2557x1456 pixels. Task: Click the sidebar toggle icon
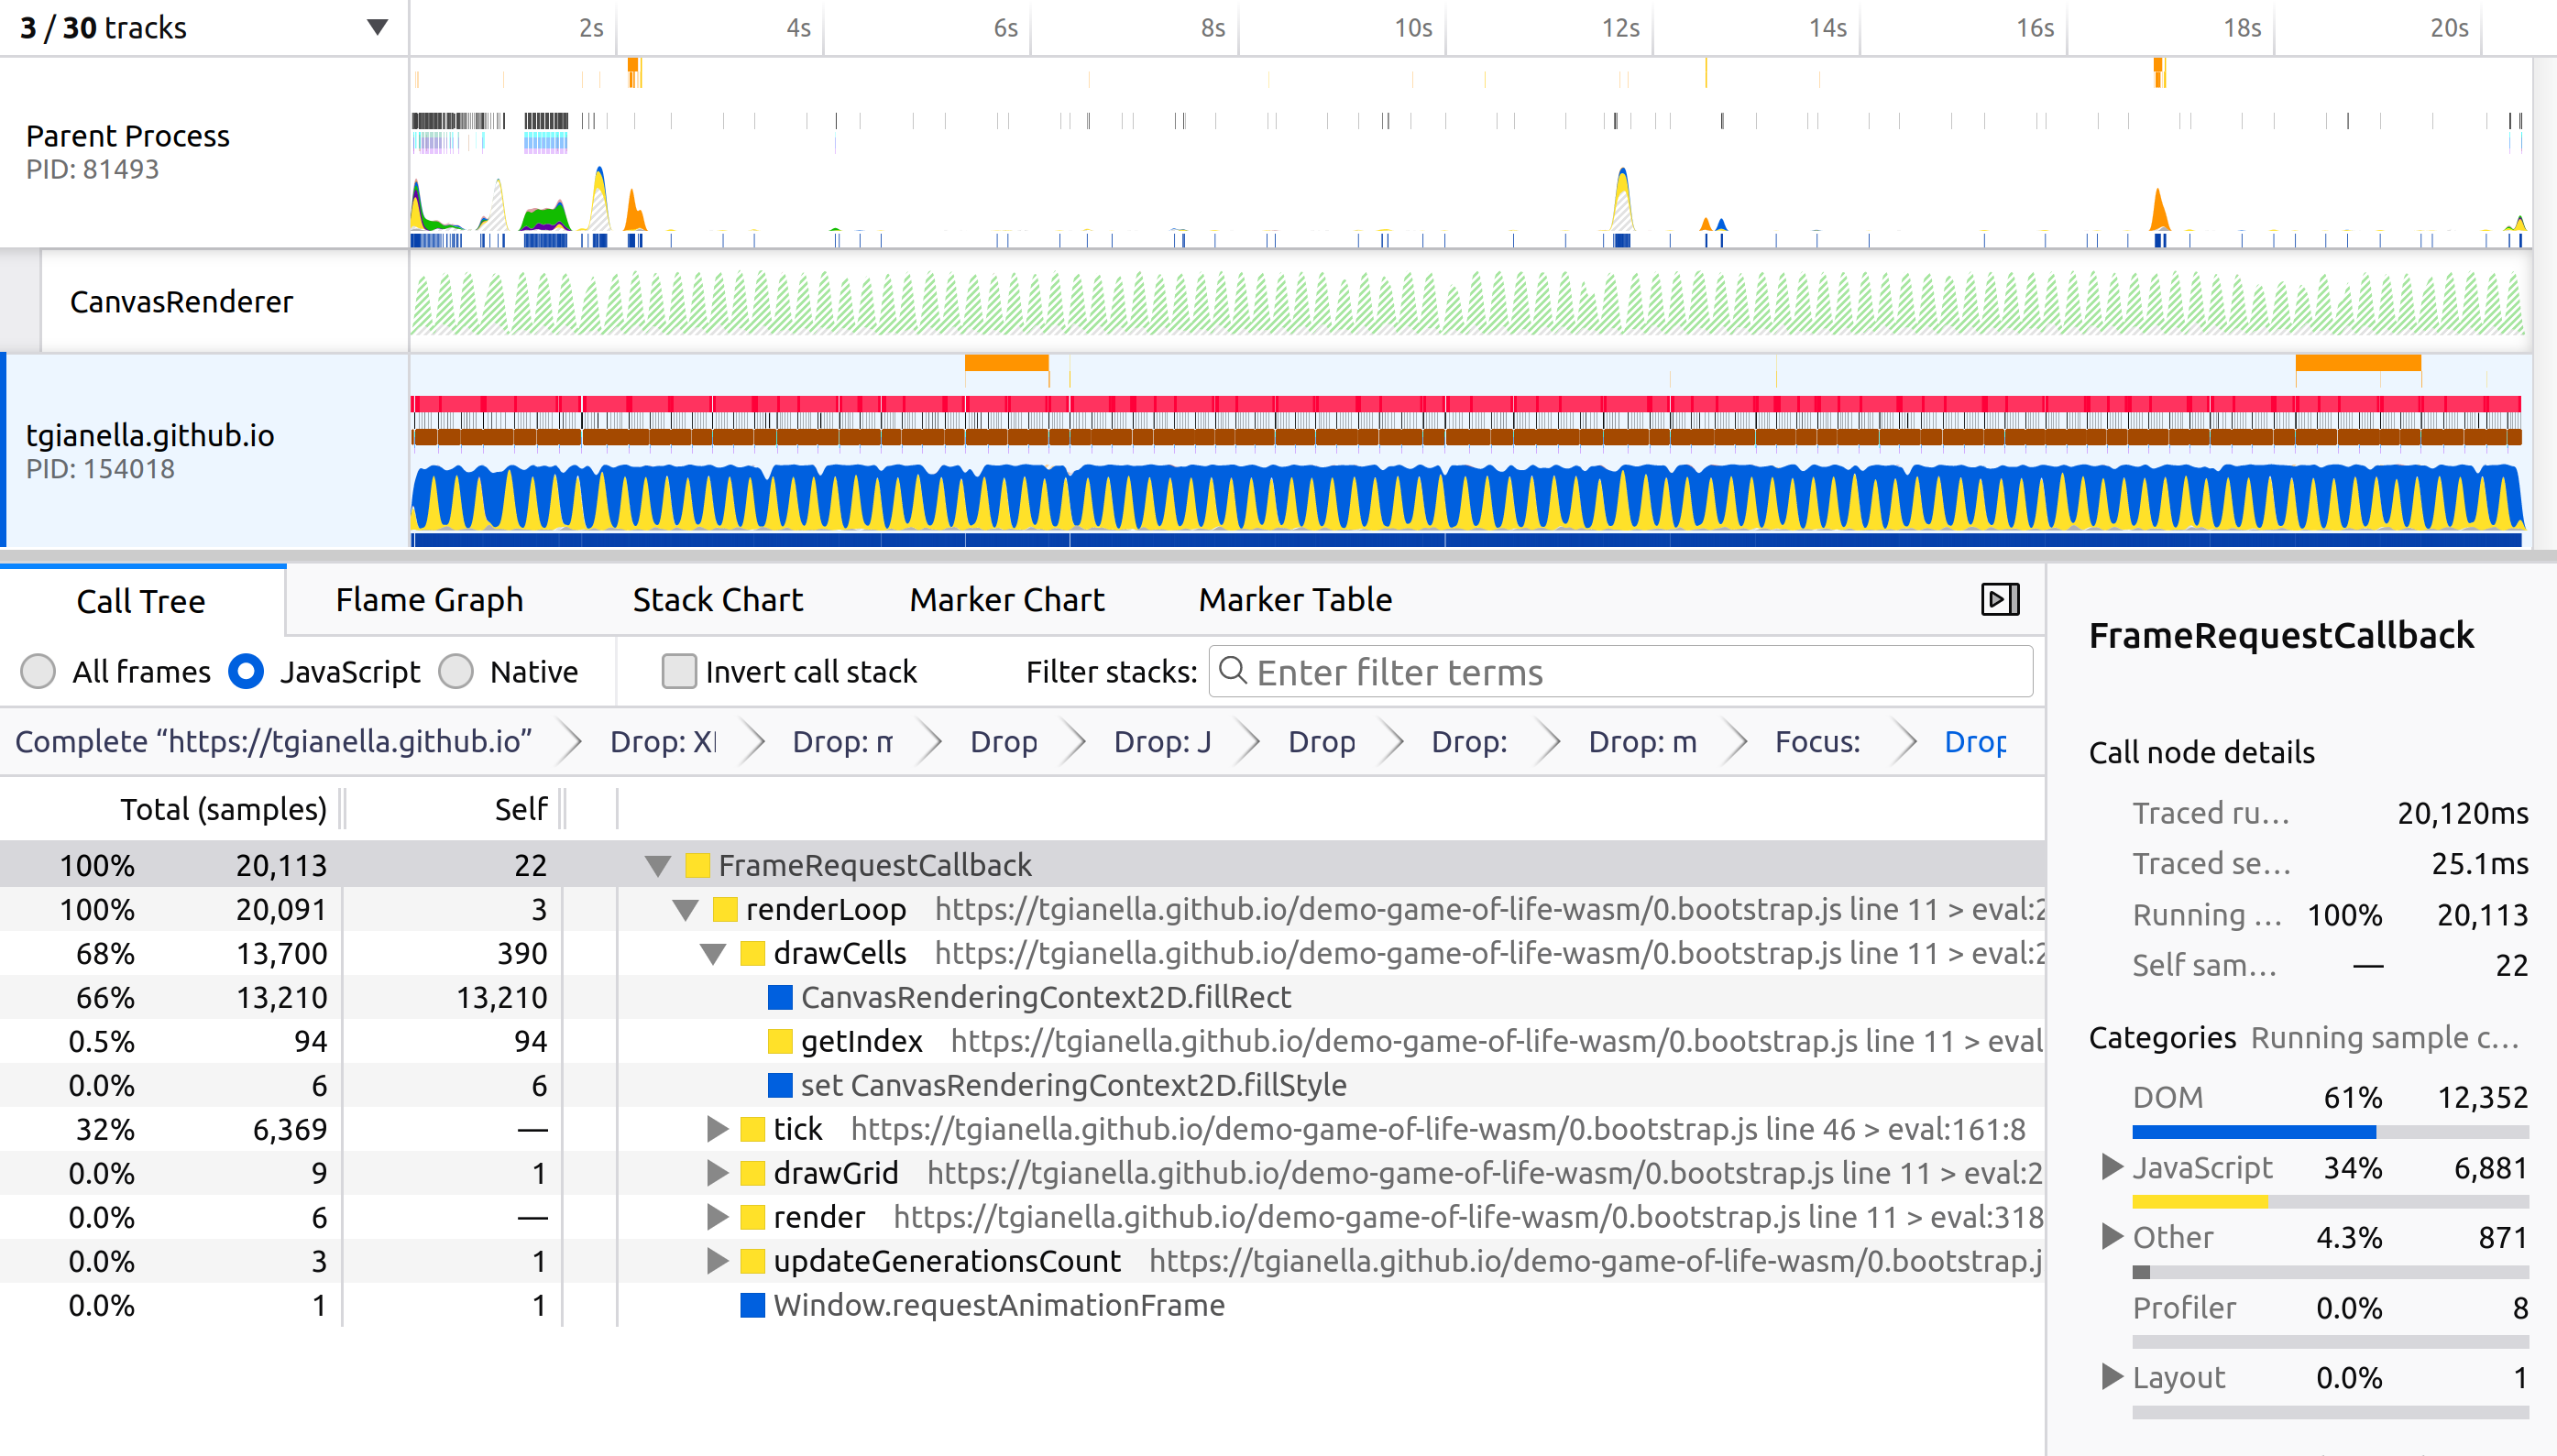click(x=2000, y=599)
